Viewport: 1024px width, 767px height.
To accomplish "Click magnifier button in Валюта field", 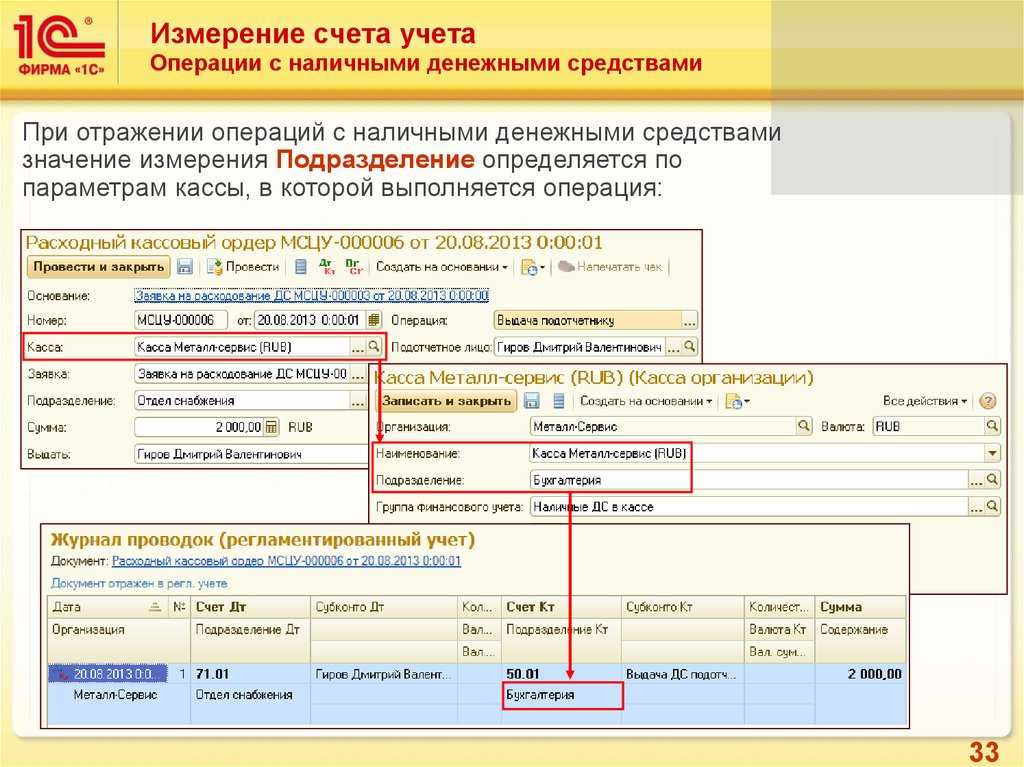I will pos(992,427).
